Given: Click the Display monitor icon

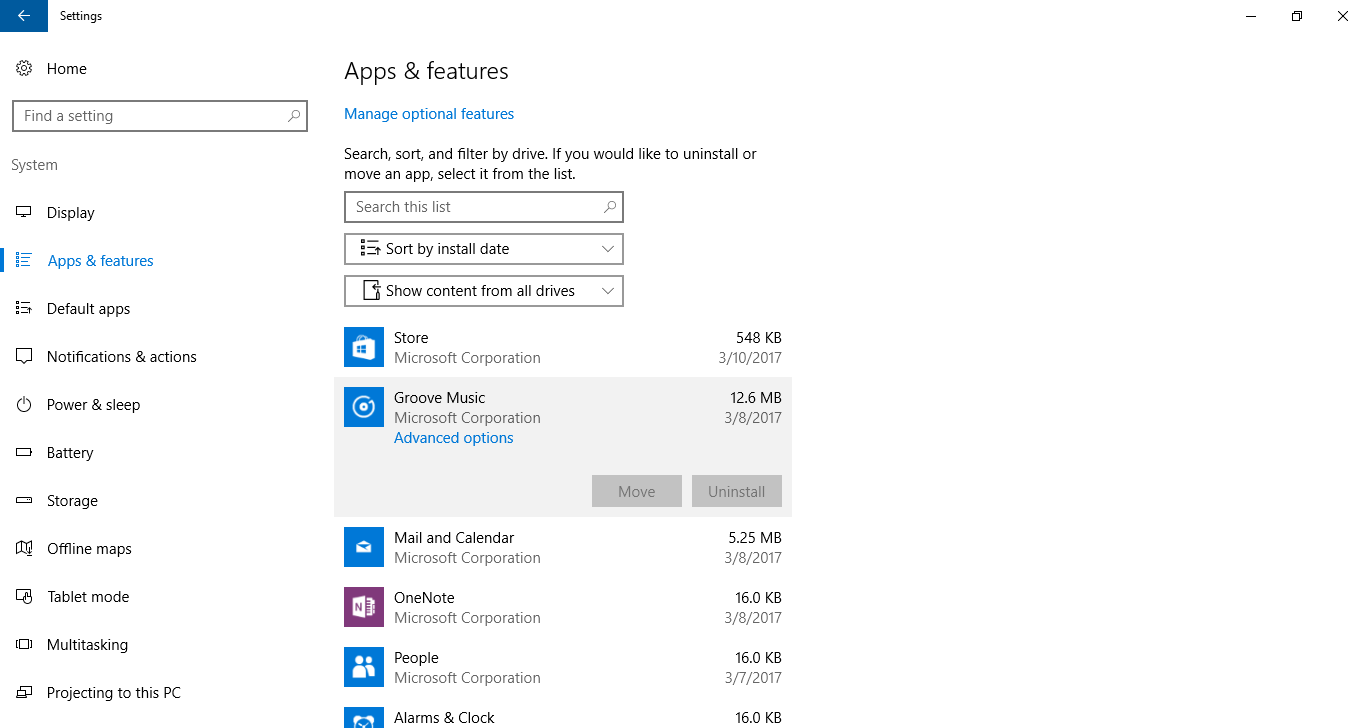Looking at the screenshot, I should coord(24,212).
